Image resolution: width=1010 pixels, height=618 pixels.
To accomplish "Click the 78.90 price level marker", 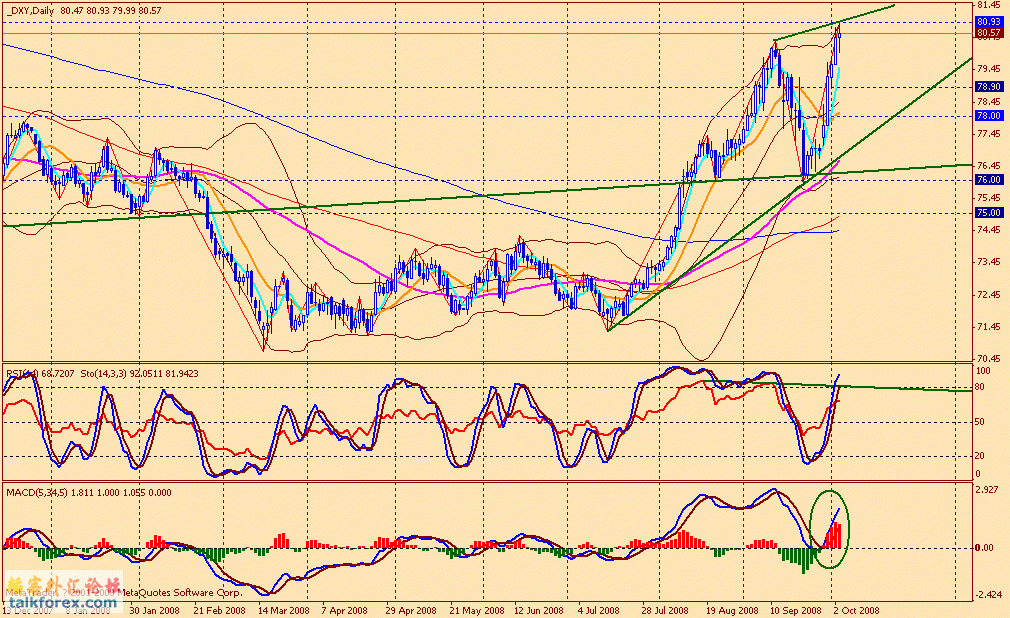I will [x=987, y=87].
